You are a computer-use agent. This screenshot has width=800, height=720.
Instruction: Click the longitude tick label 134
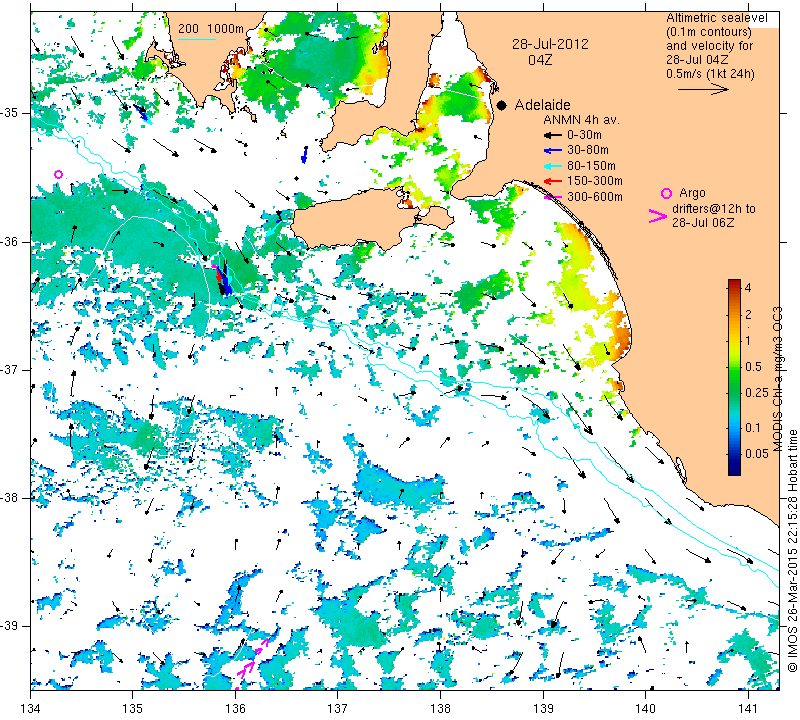pyautogui.click(x=31, y=708)
